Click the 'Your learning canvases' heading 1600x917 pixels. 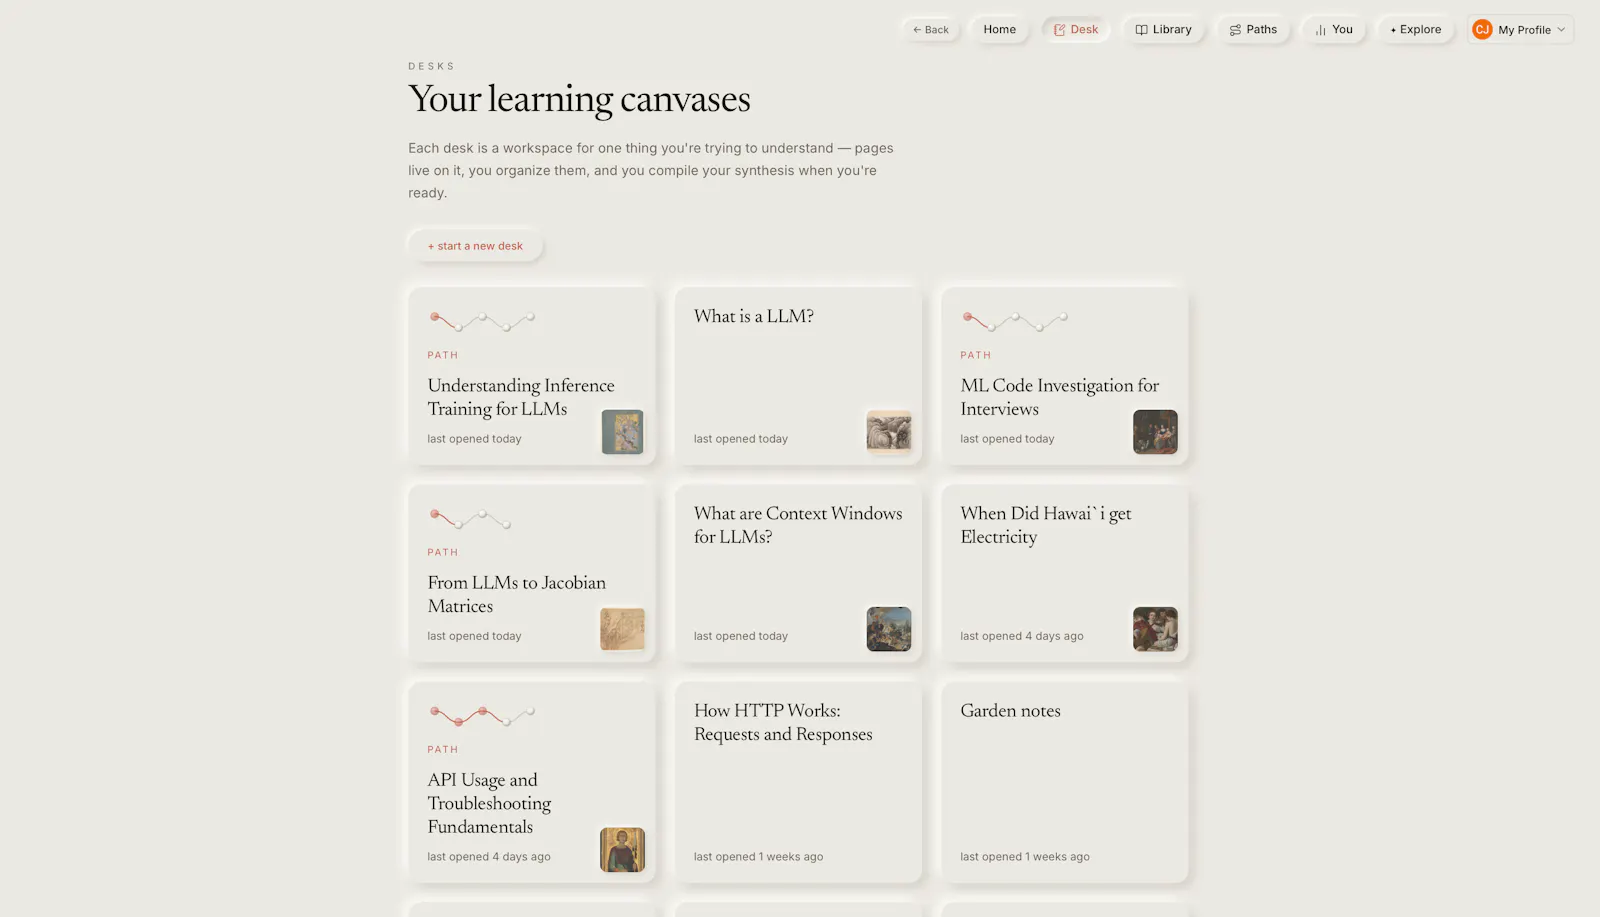coord(579,100)
